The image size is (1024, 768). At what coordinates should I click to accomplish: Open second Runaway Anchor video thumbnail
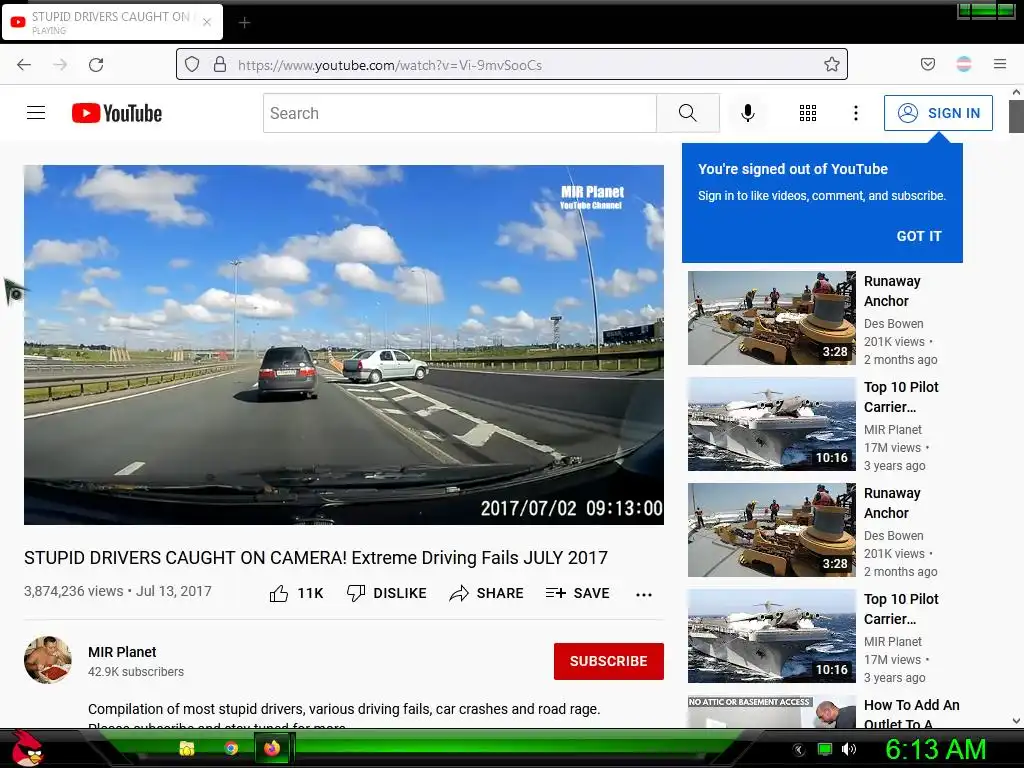(x=771, y=530)
